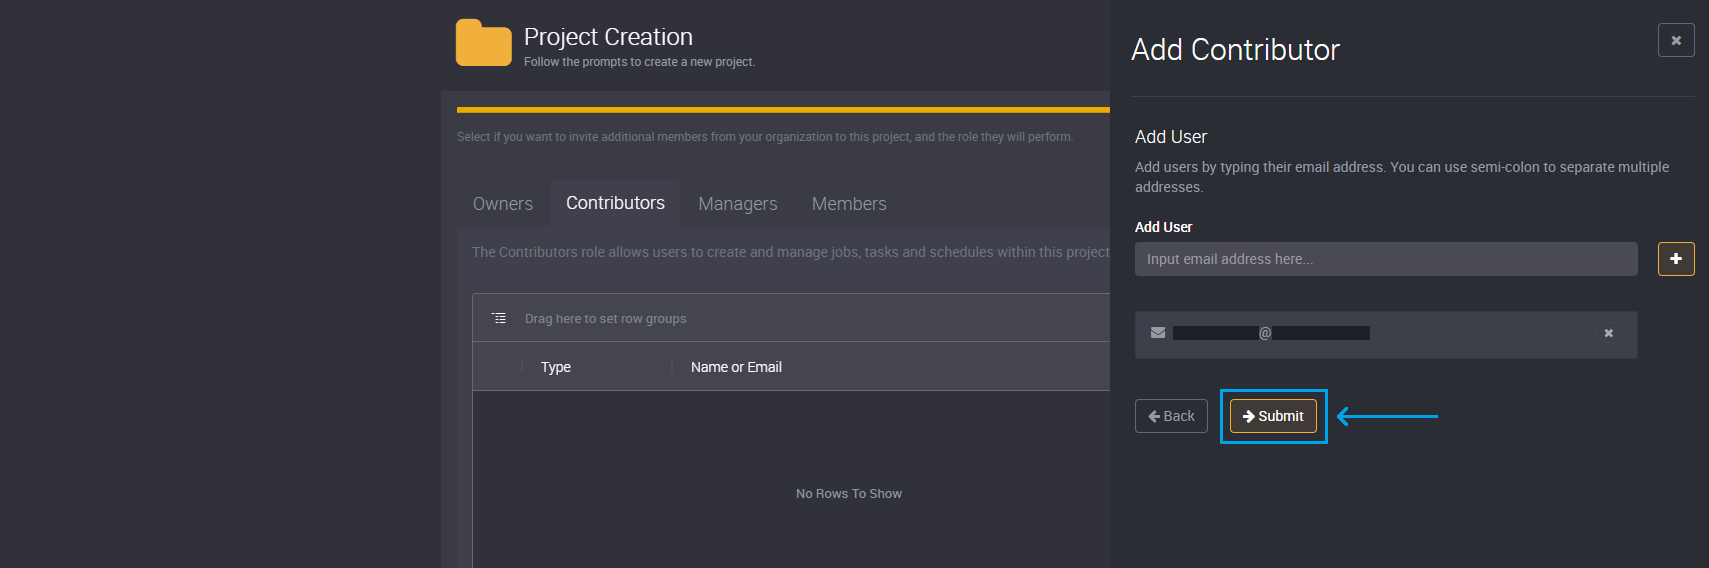Click the Add Contributor panel title
The width and height of the screenshot is (1709, 568).
(1235, 50)
